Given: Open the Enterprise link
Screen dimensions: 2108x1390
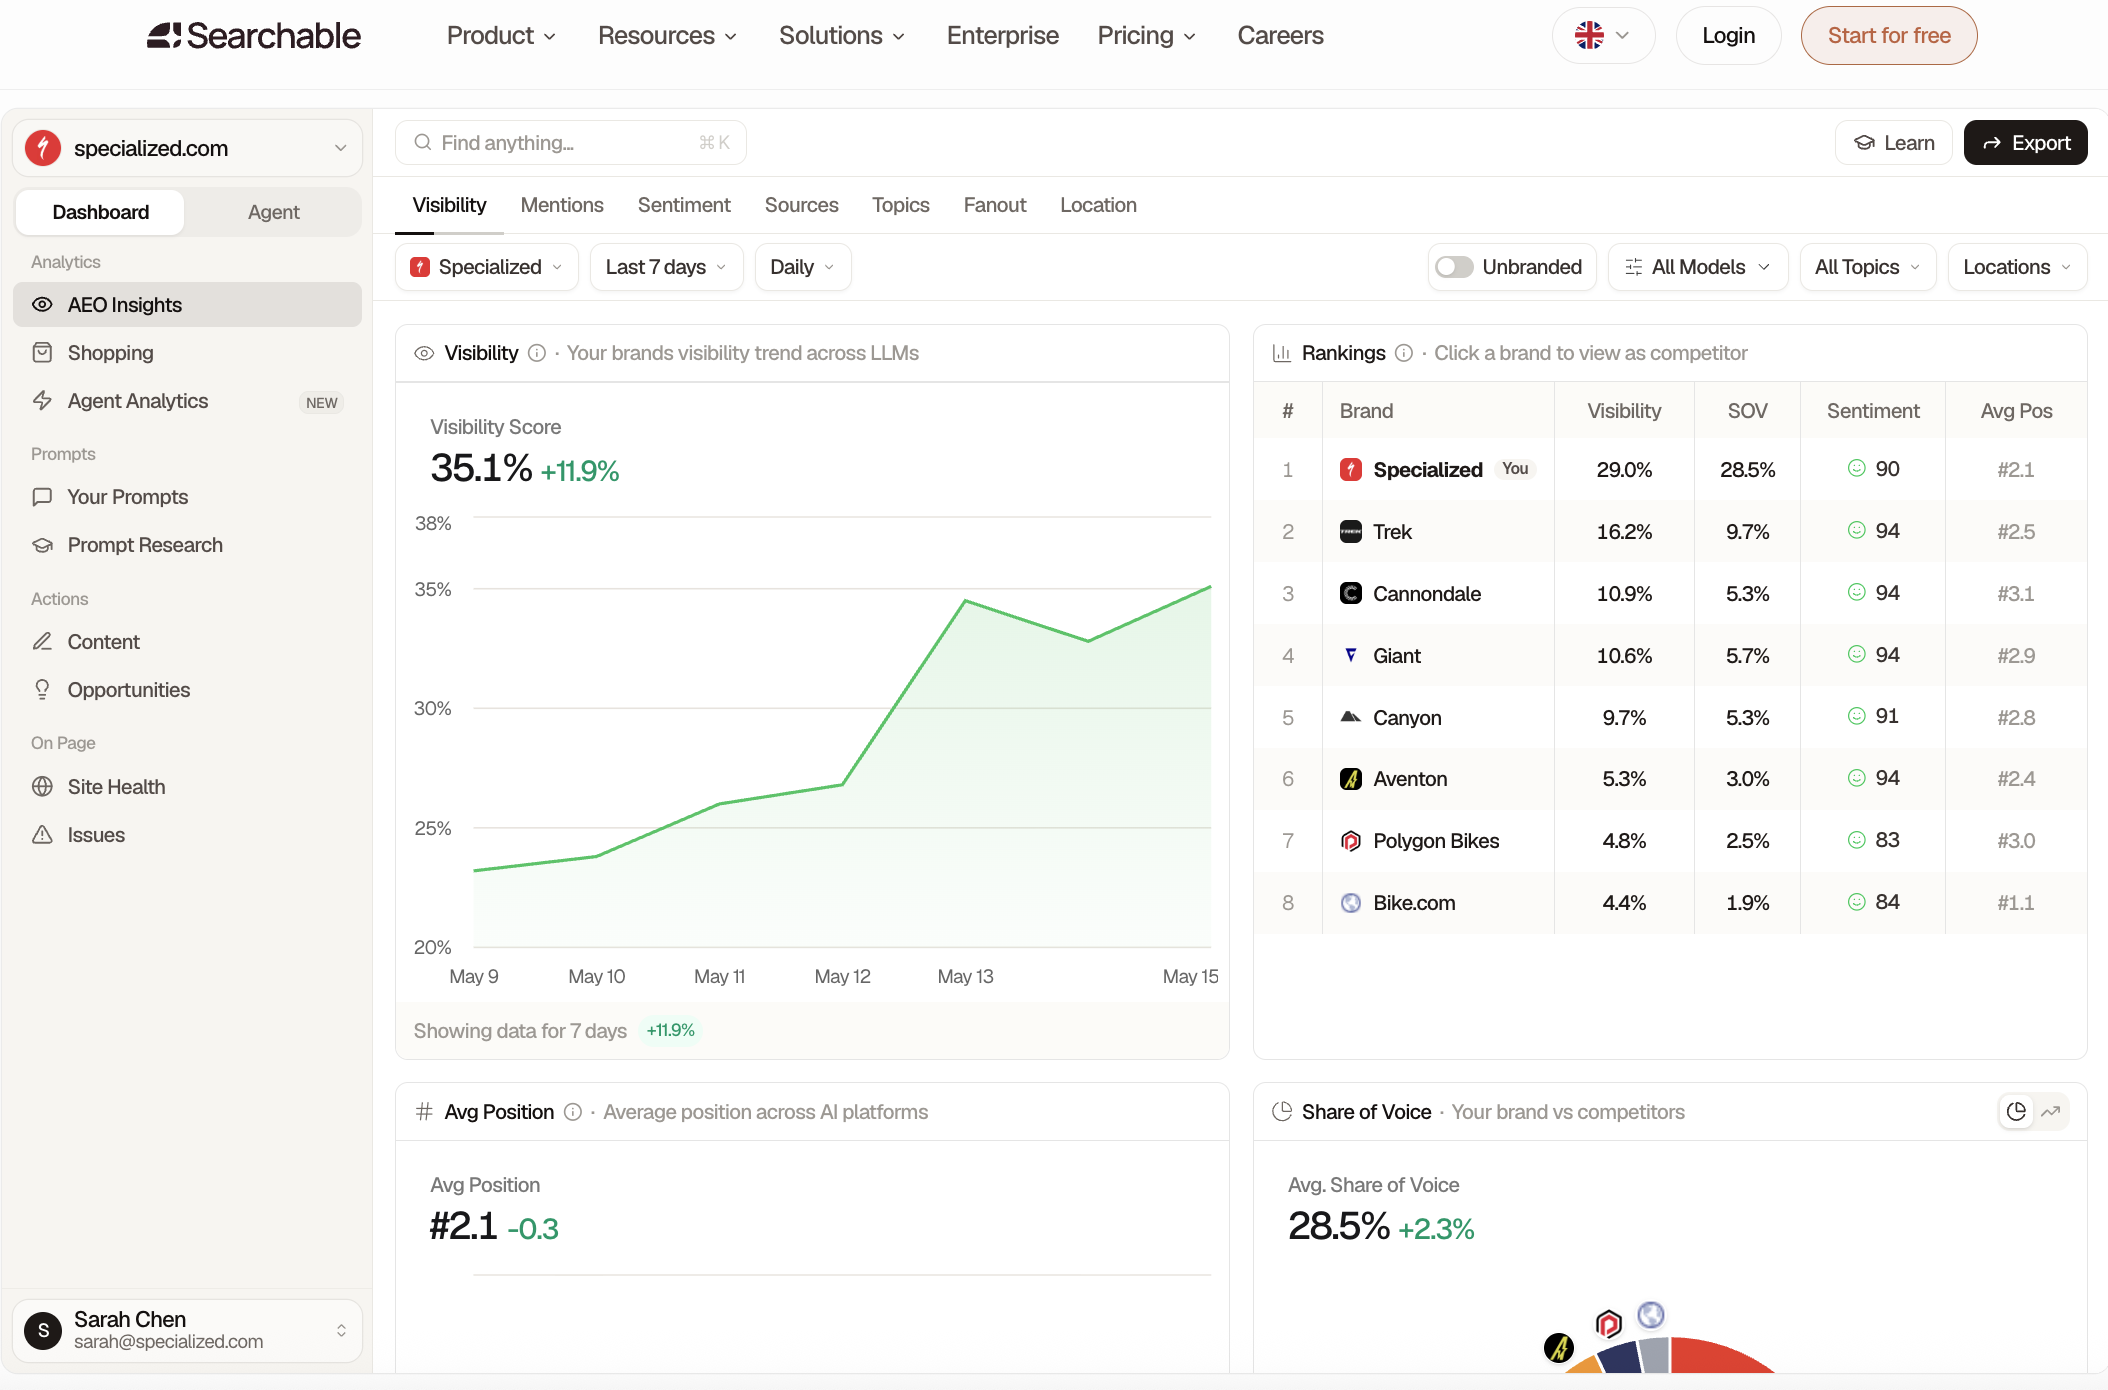Looking at the screenshot, I should 1002,36.
